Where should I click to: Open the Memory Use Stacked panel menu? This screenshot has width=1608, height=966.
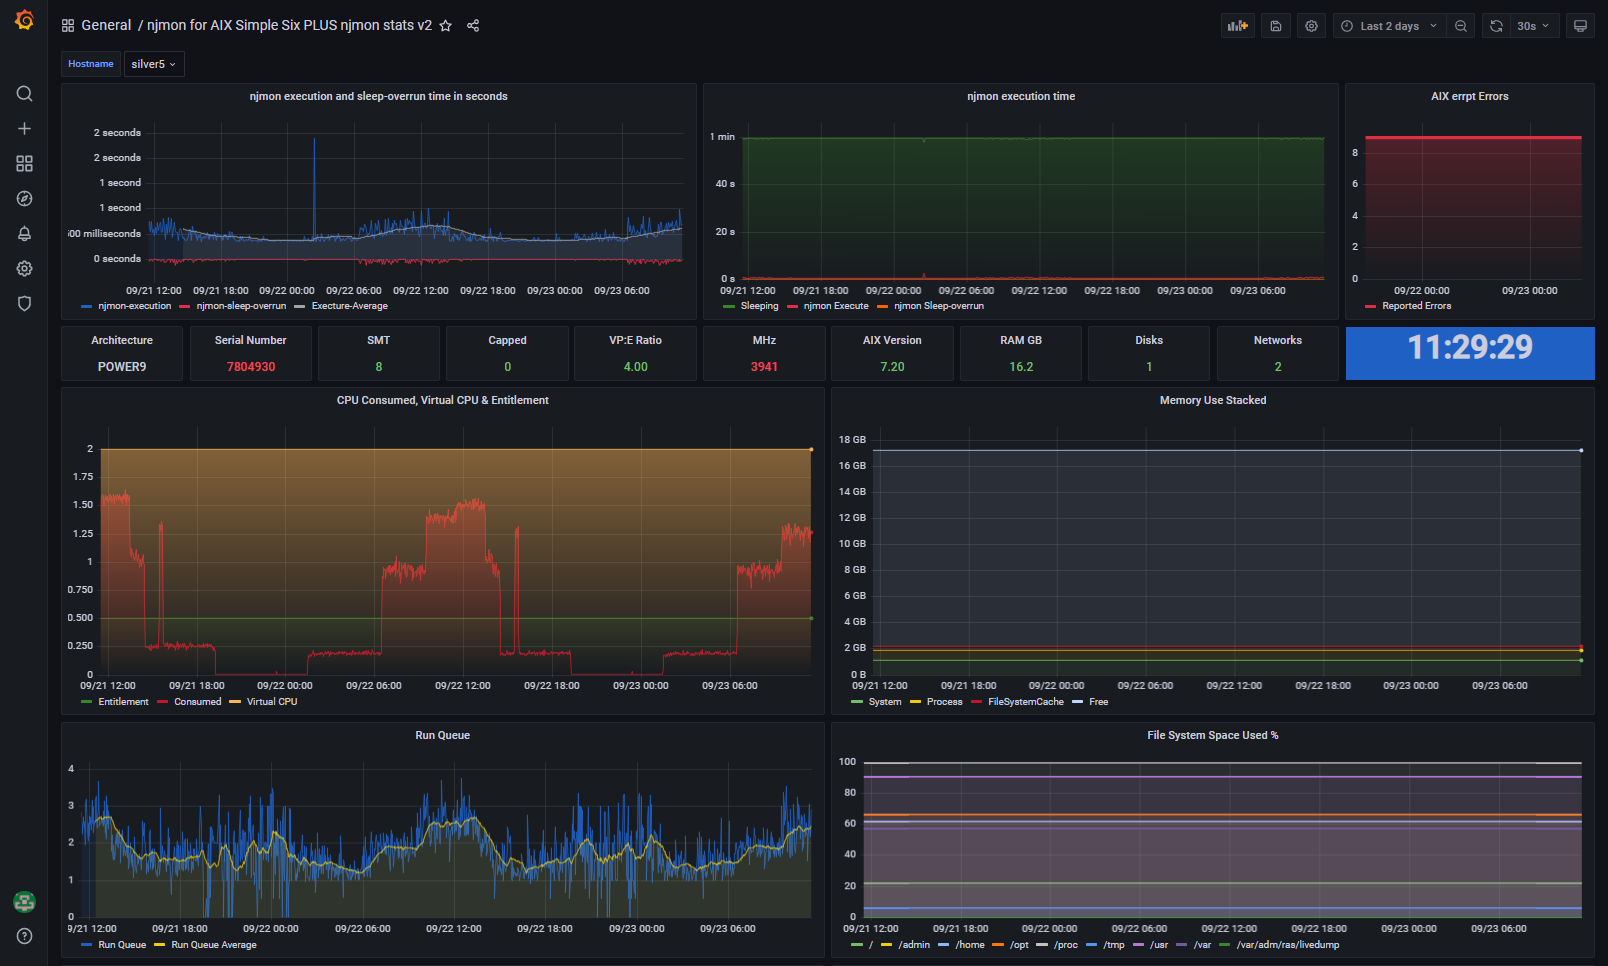click(x=1212, y=400)
